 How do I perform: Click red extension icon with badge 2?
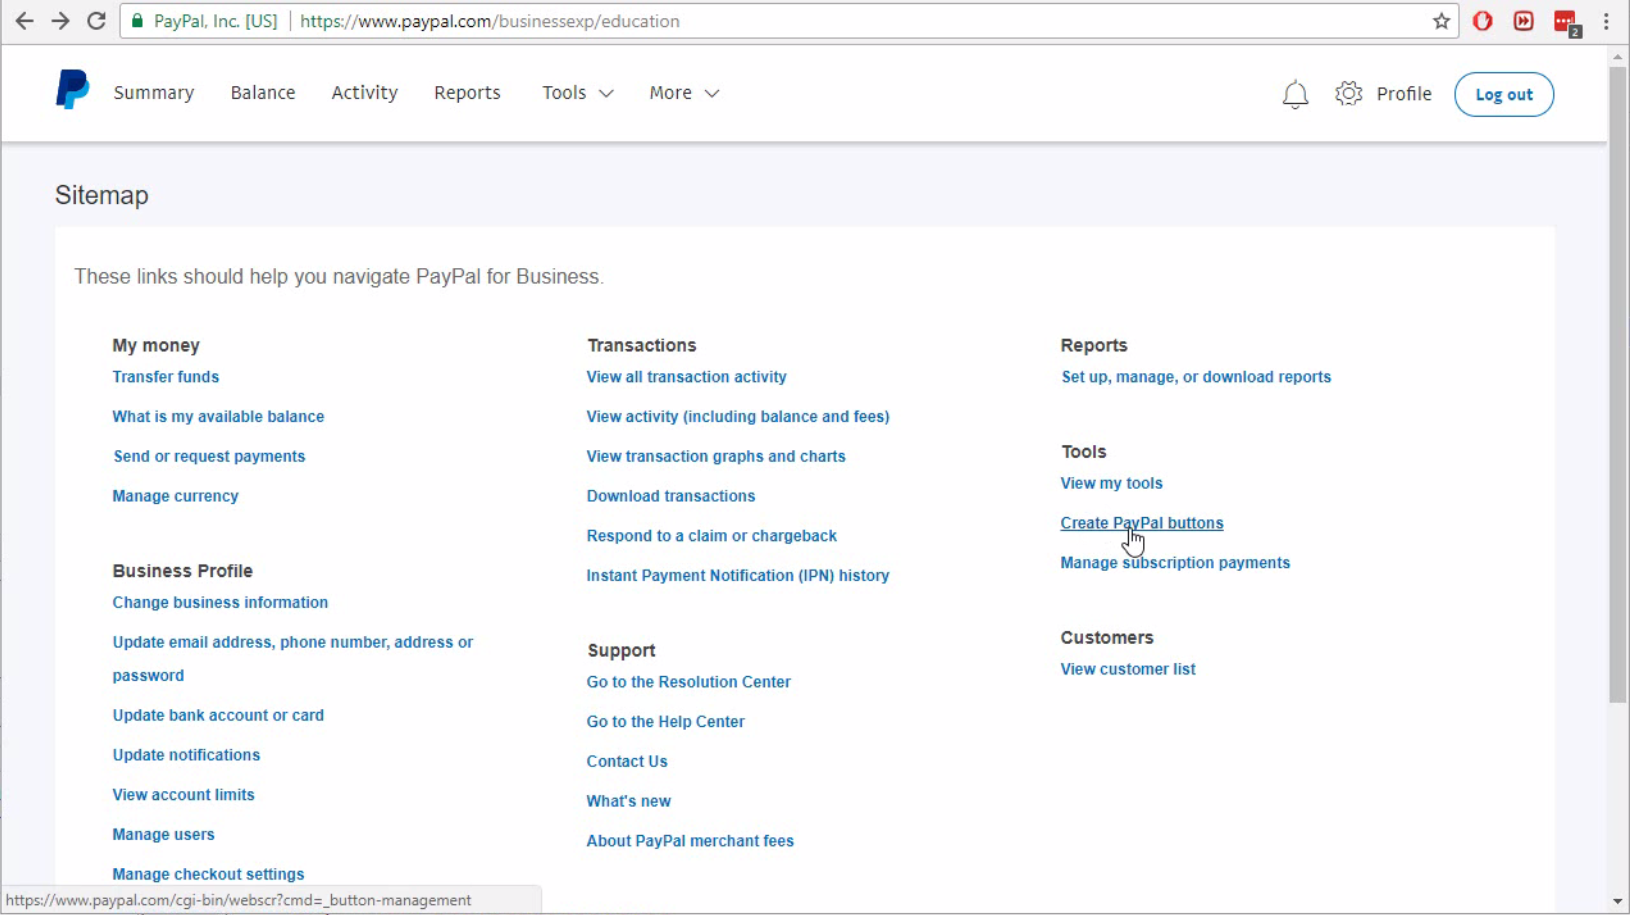(1567, 23)
